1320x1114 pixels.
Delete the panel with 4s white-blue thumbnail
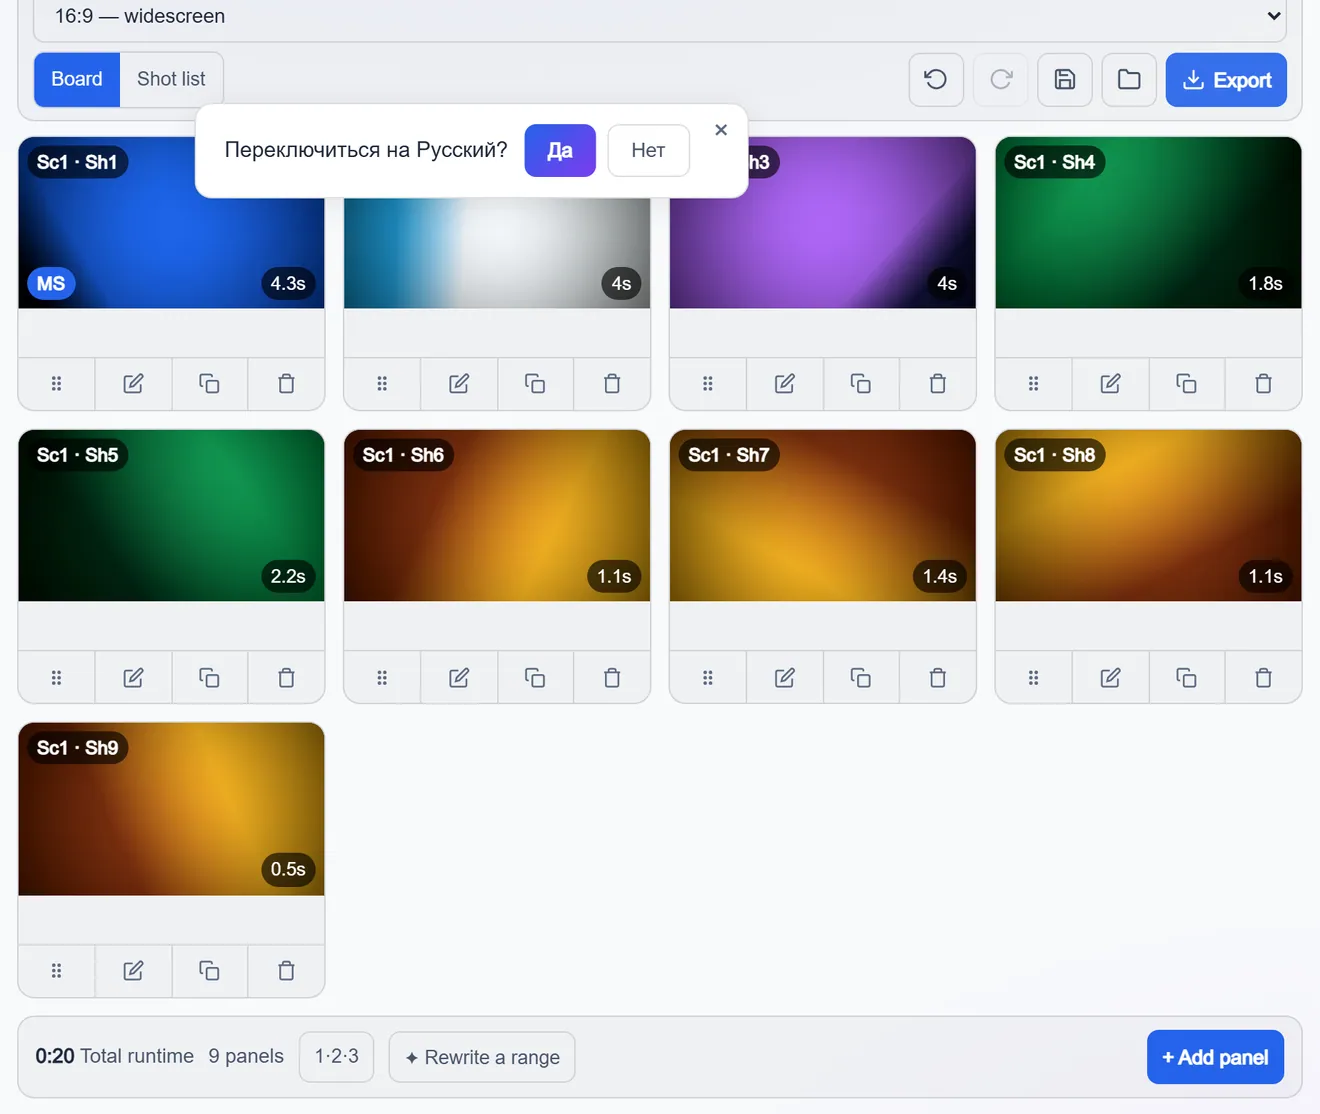[612, 384]
